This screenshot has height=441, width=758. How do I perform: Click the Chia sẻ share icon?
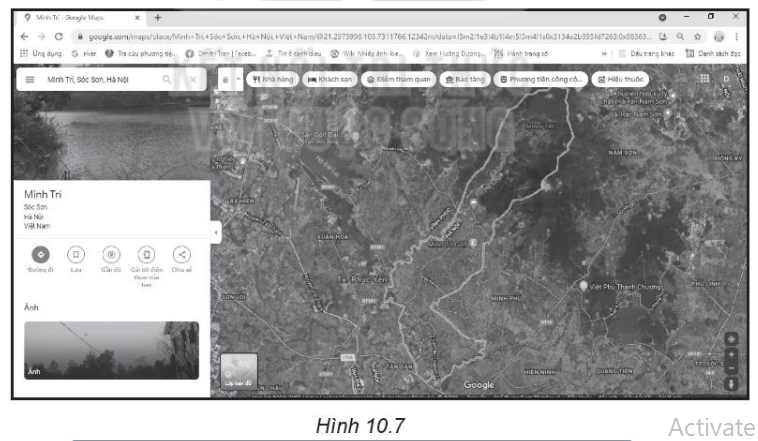pos(181,254)
